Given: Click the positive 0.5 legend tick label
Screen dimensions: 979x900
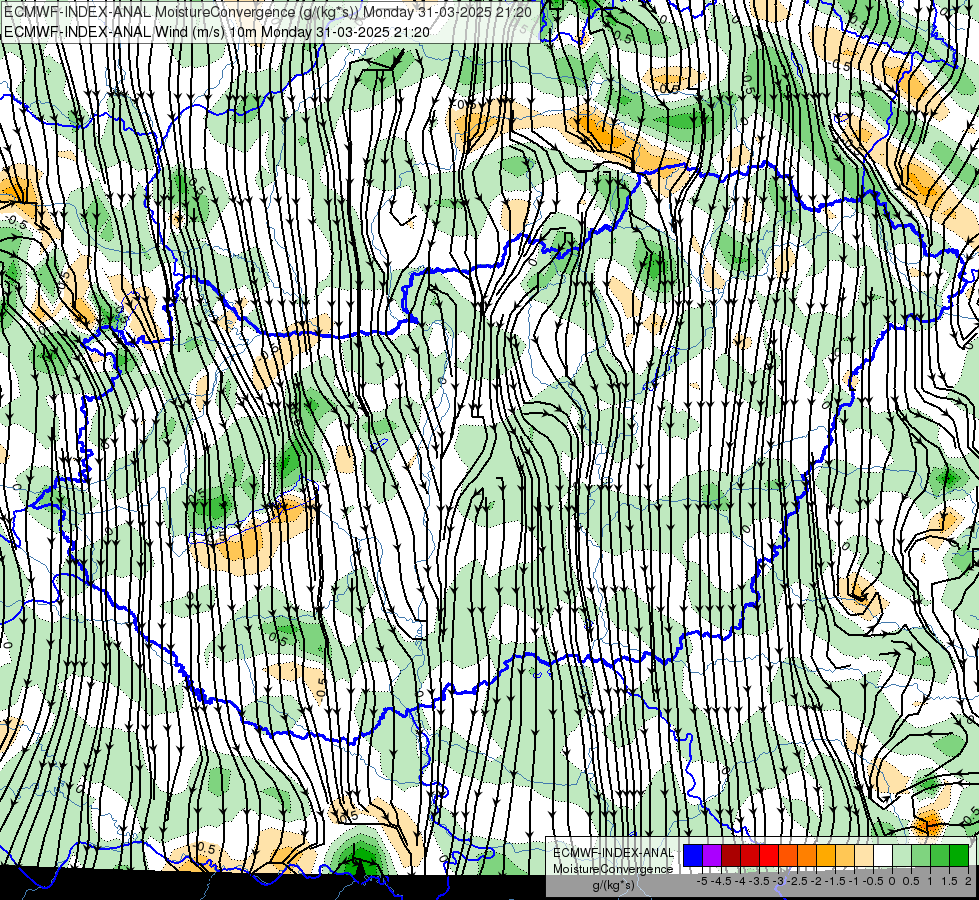Looking at the screenshot, I should pos(911,881).
